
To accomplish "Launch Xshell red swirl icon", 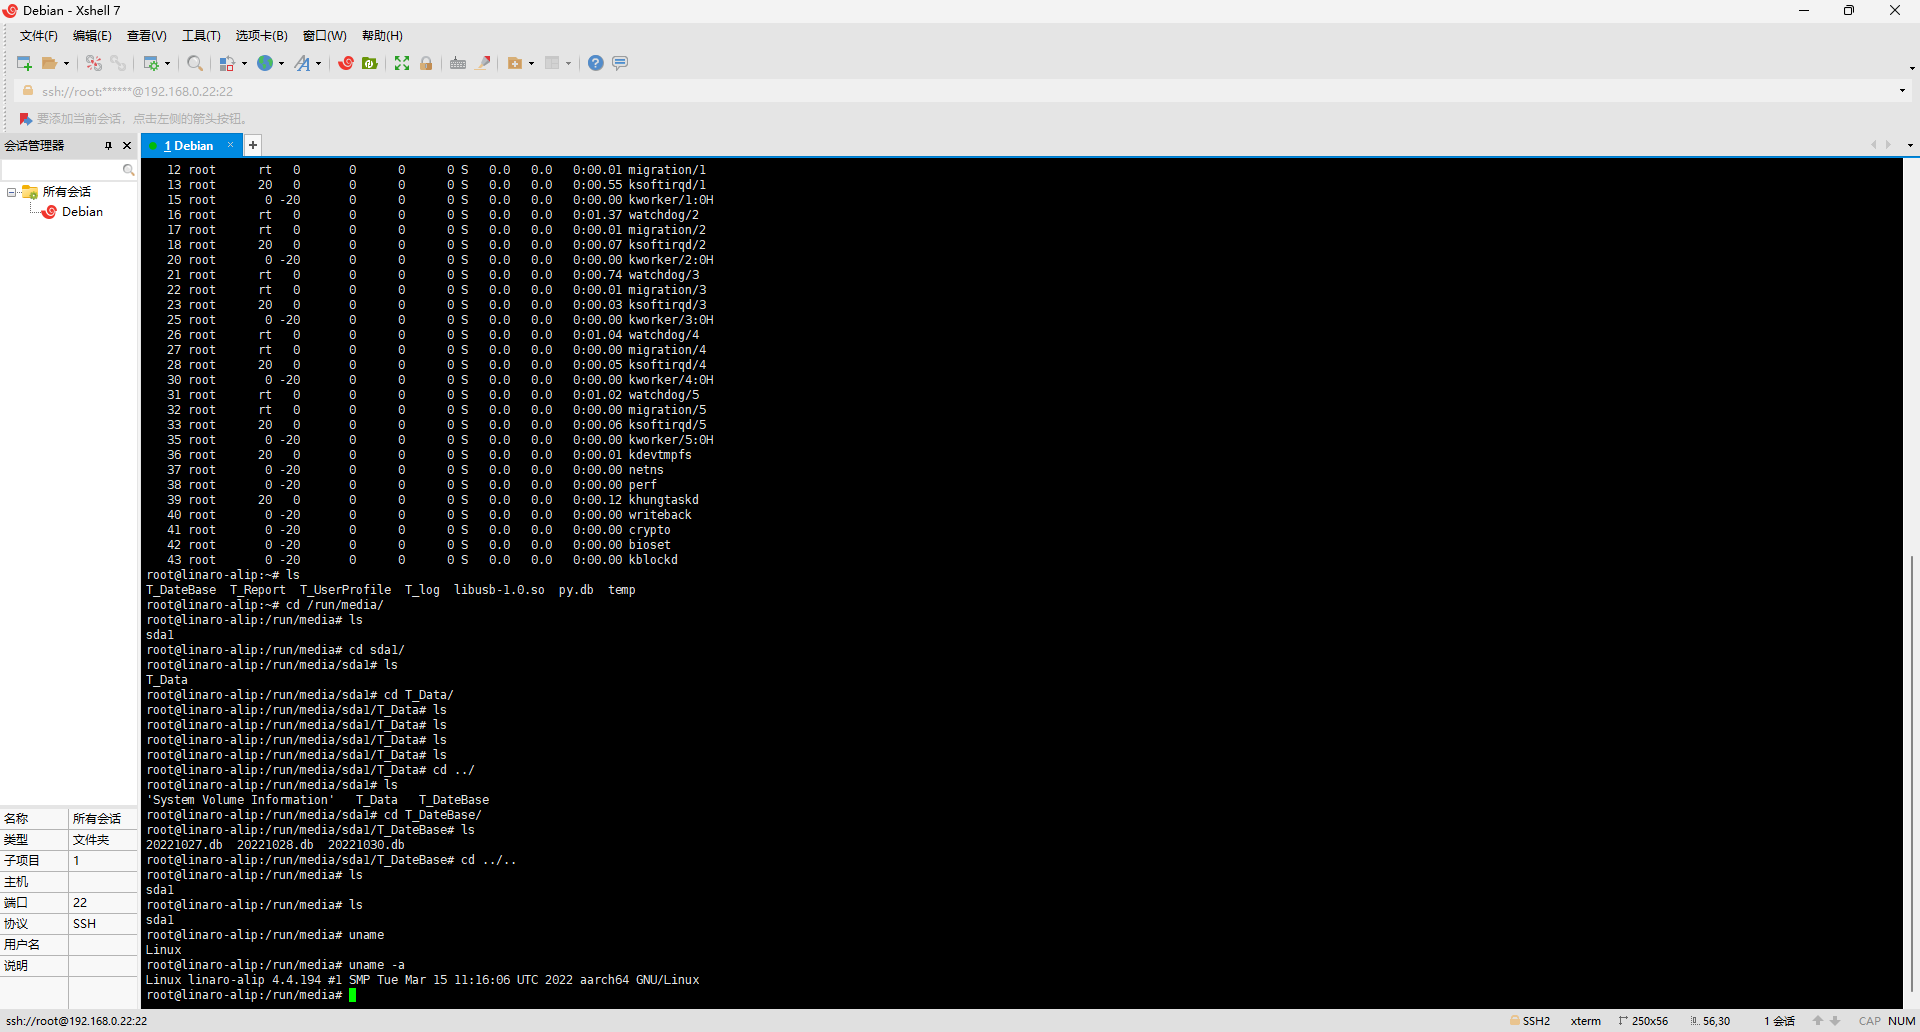I will (x=346, y=63).
